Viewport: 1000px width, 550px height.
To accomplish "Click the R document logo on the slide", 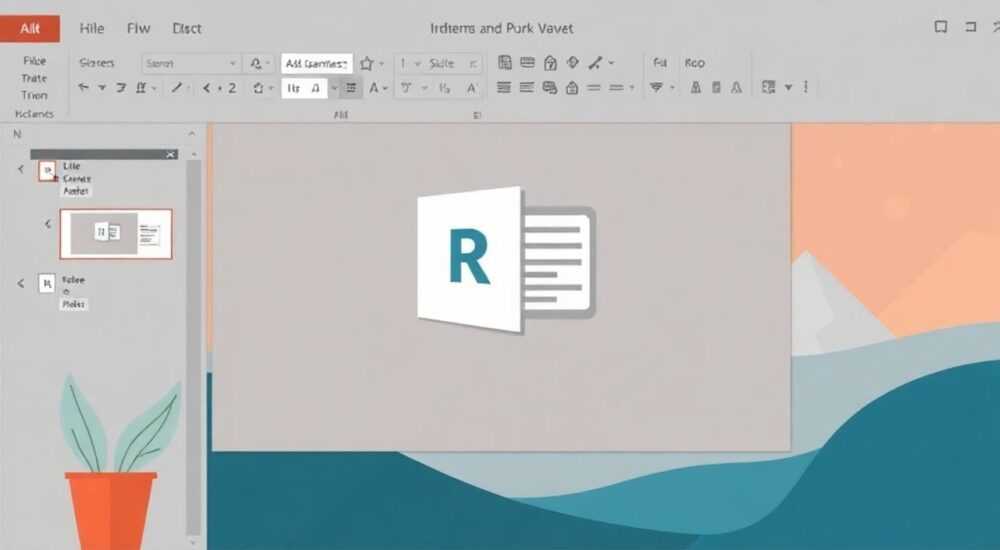I will 506,260.
